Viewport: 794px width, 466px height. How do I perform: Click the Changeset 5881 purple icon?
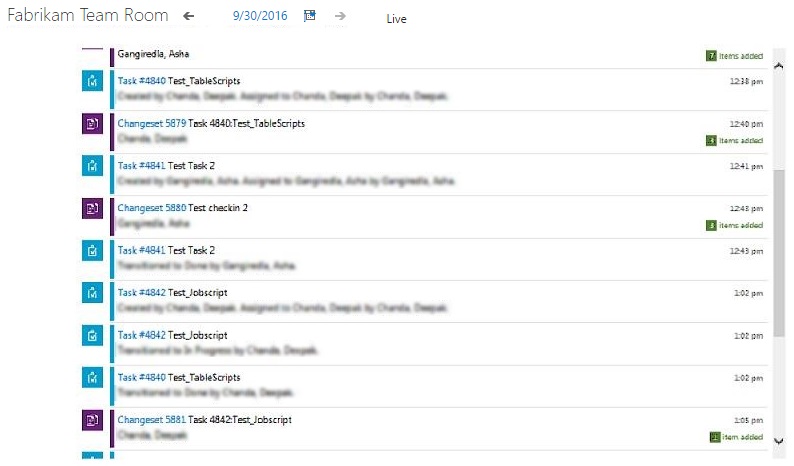92,420
